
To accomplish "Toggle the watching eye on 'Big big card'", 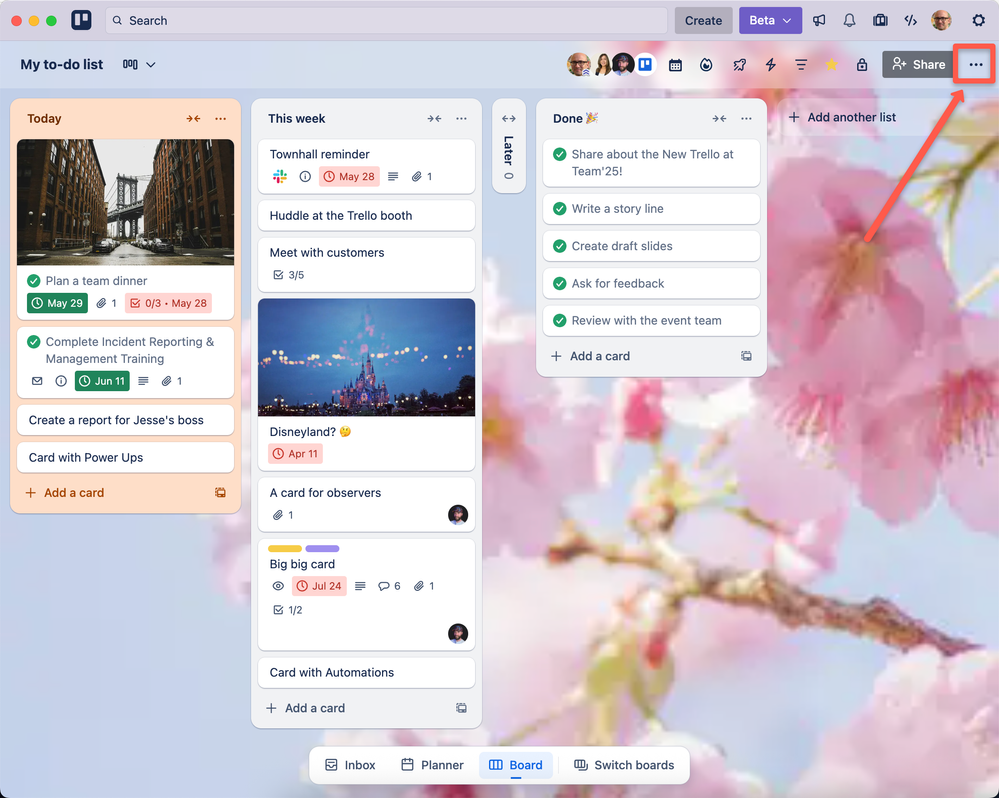I will point(277,586).
